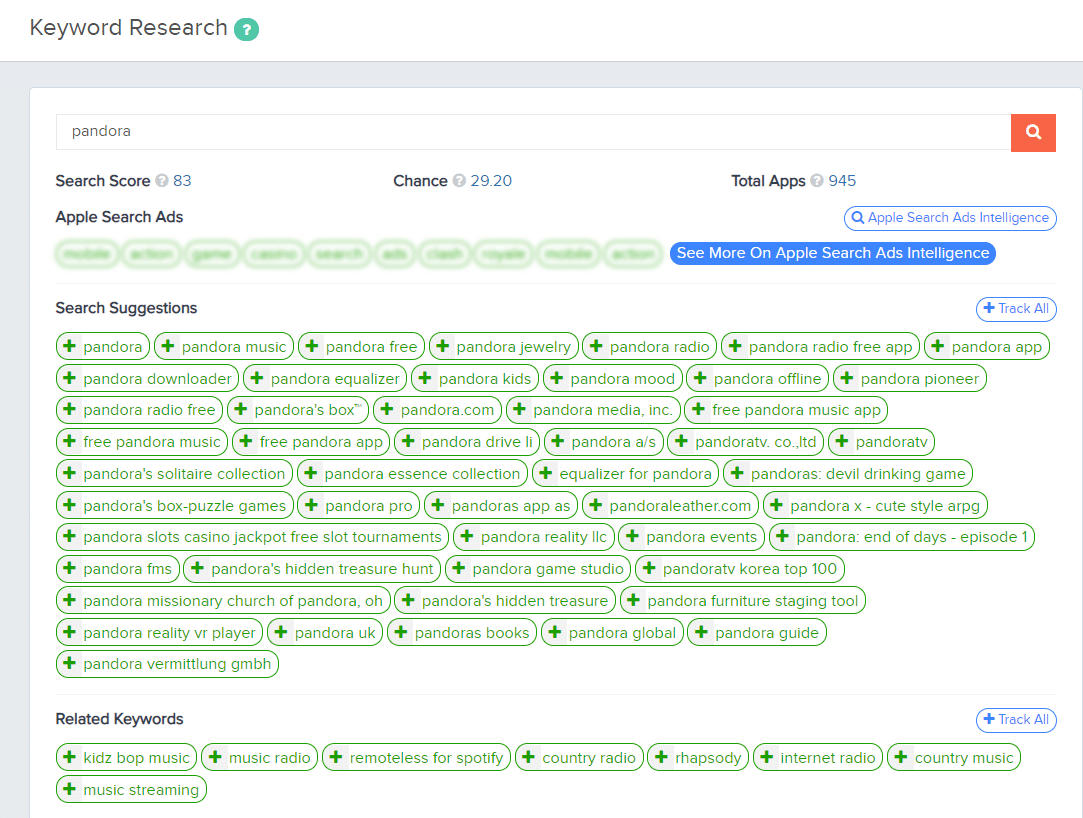This screenshot has height=818, width=1083.
Task: Select the 'country radio' related keyword
Action: [x=579, y=758]
